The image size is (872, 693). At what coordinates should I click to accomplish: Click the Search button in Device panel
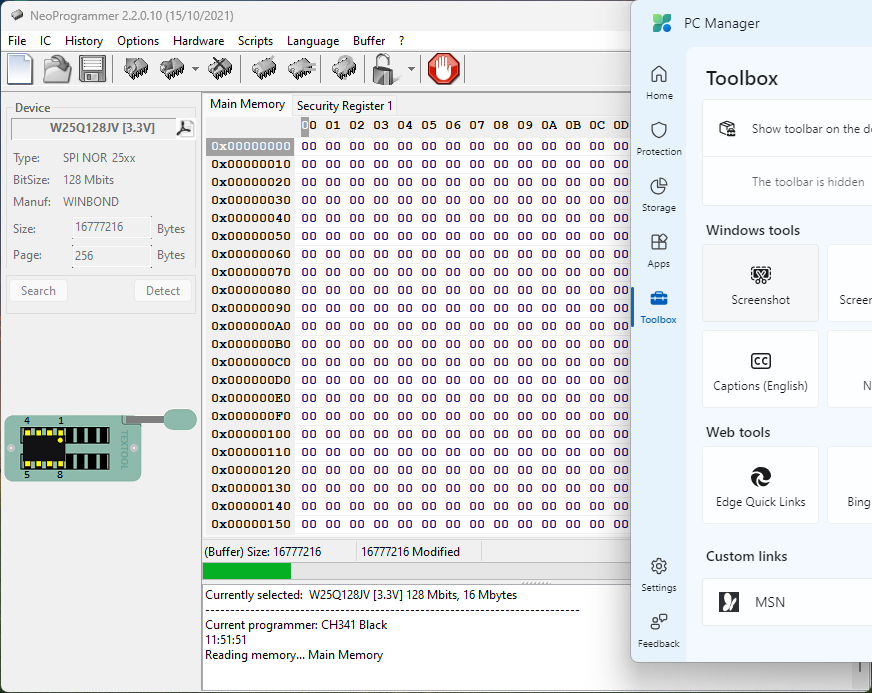[38, 291]
